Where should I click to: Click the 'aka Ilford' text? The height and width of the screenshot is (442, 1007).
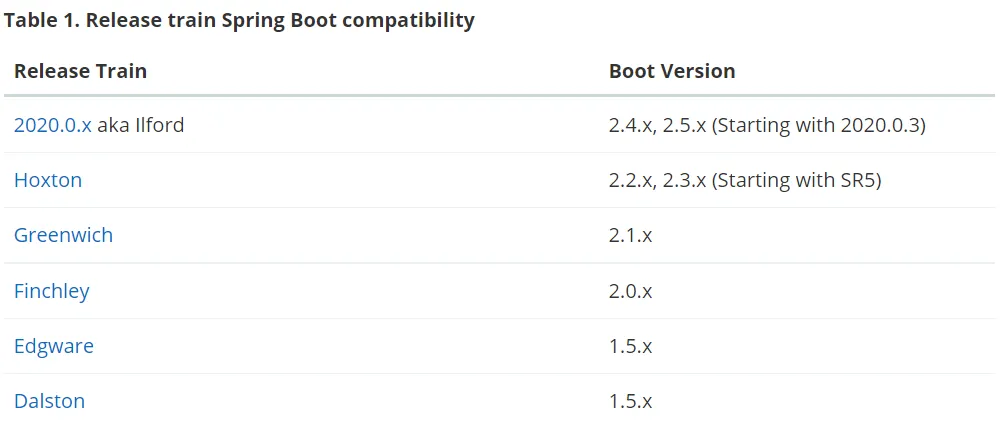141,126
